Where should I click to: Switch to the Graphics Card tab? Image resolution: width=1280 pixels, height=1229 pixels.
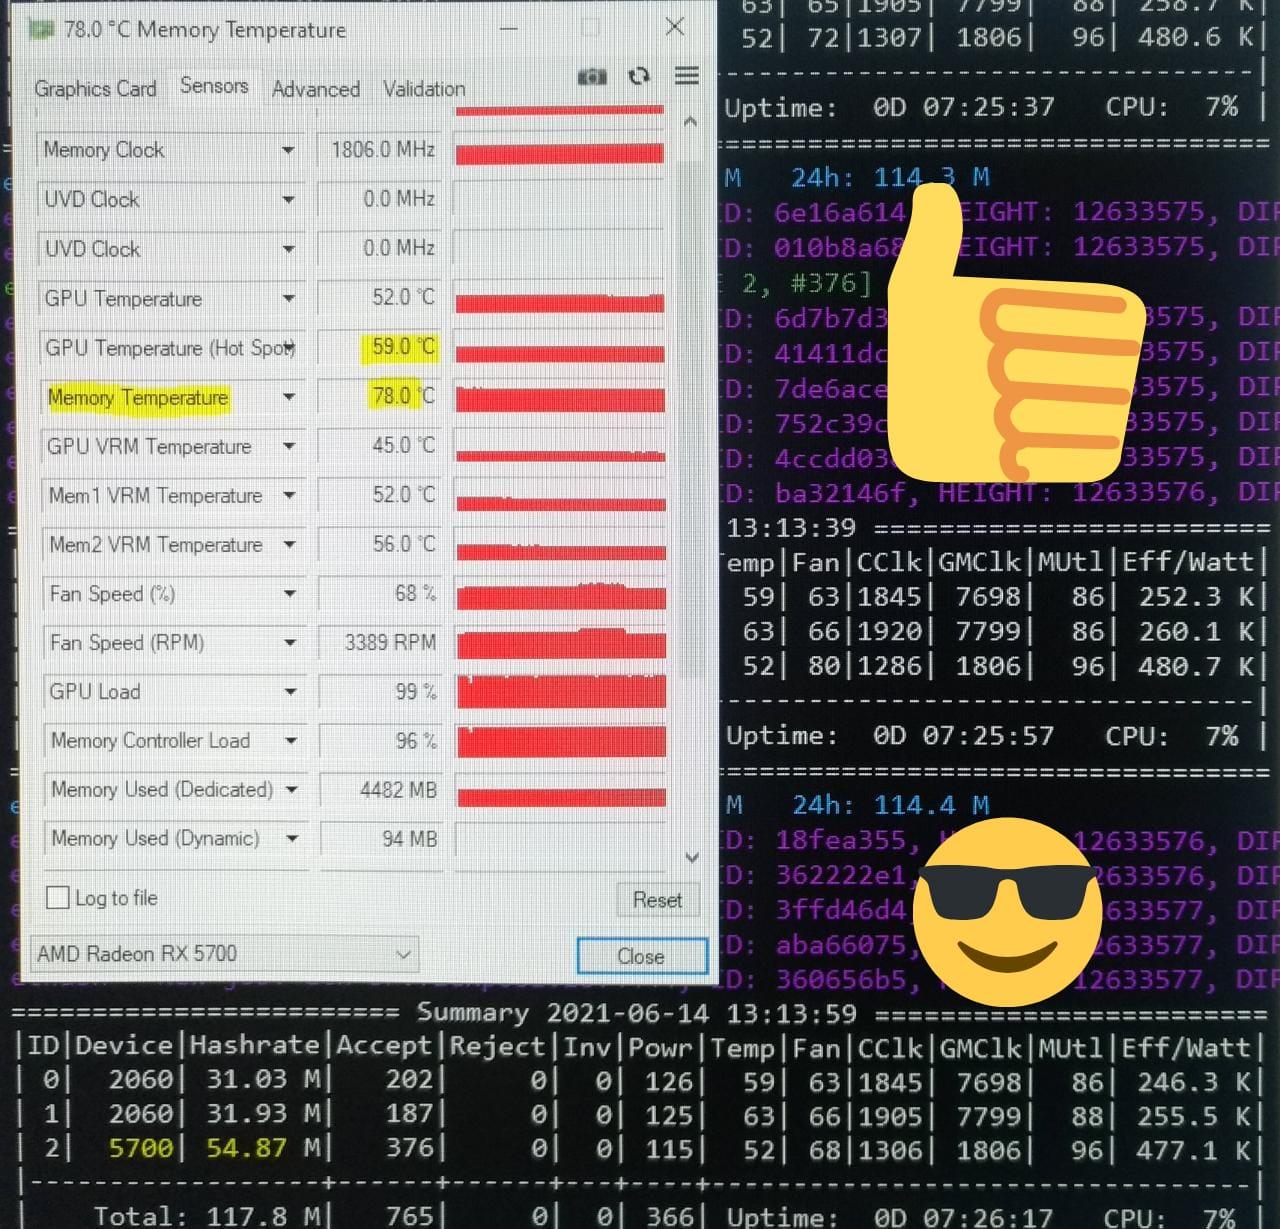[95, 89]
